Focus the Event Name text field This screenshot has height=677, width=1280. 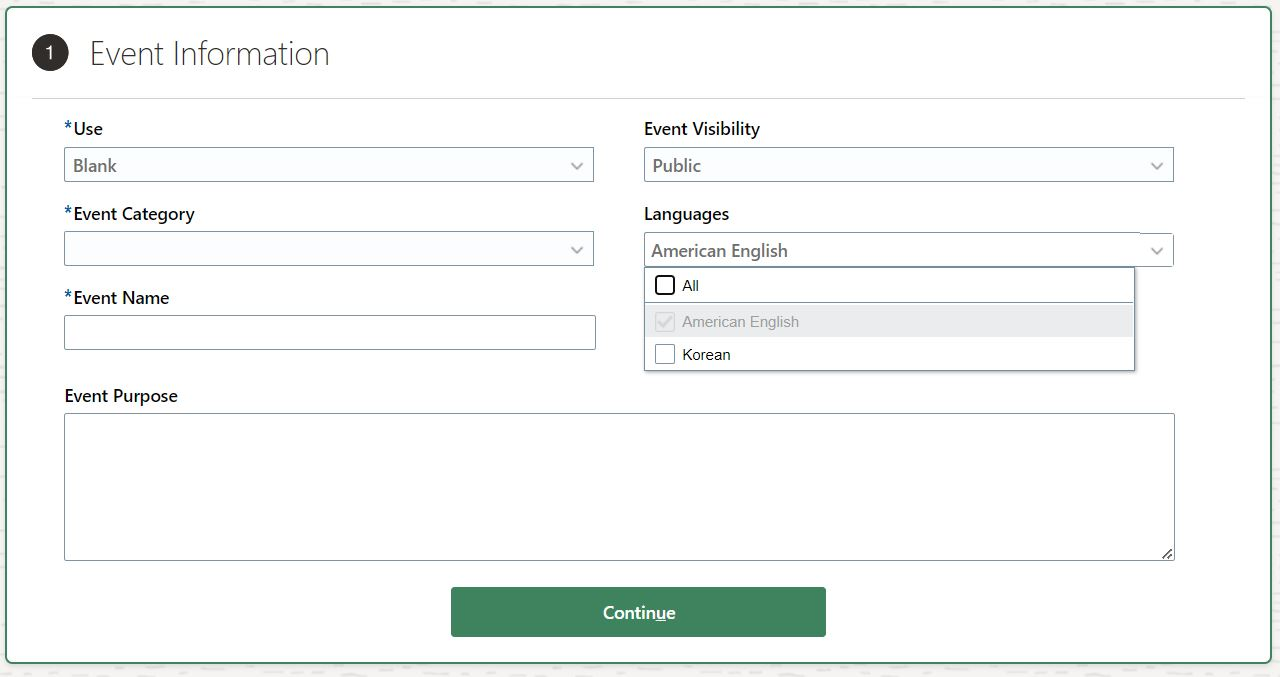pos(329,333)
